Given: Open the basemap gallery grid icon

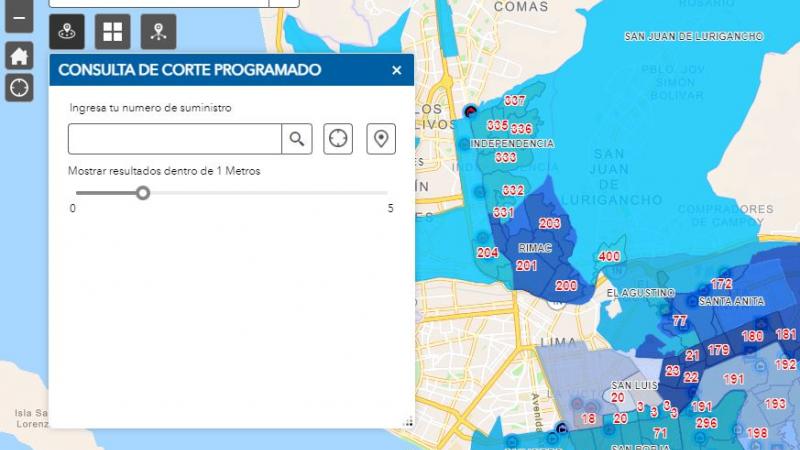Looking at the screenshot, I should (x=112, y=31).
